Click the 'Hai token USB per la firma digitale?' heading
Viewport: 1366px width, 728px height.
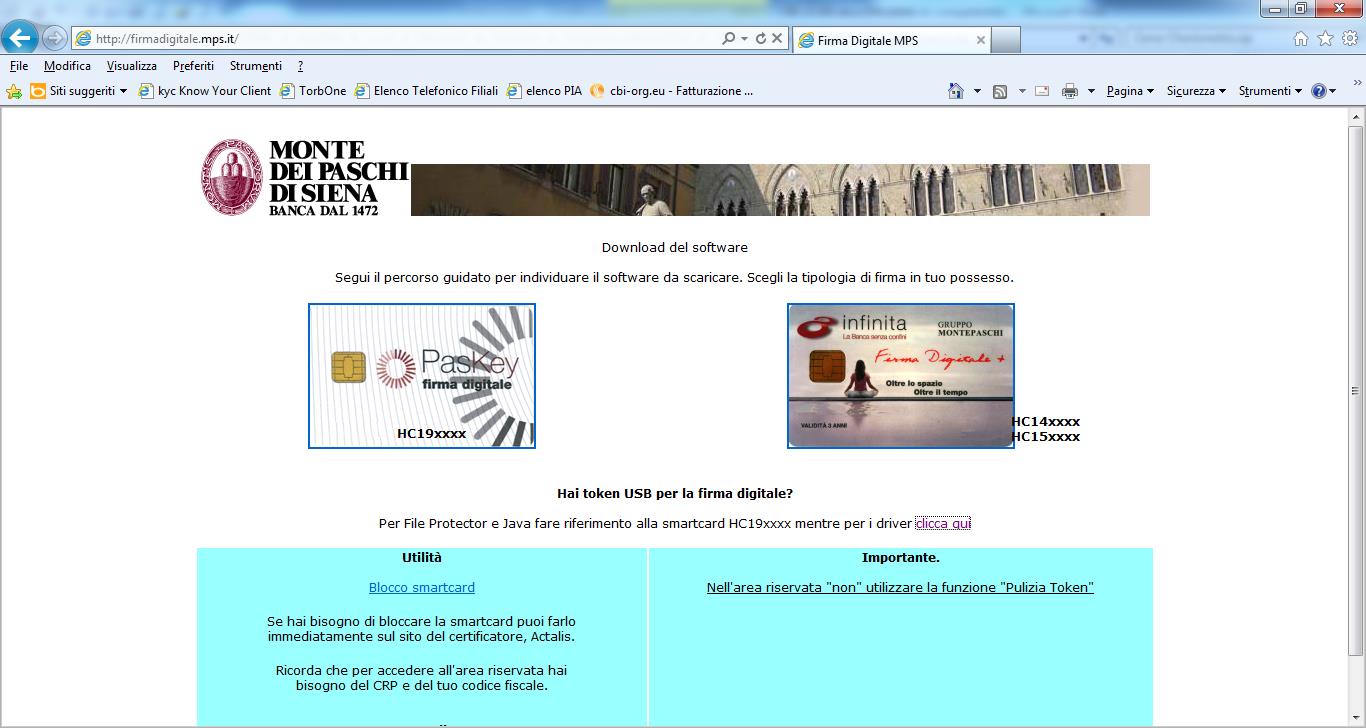tap(675, 493)
